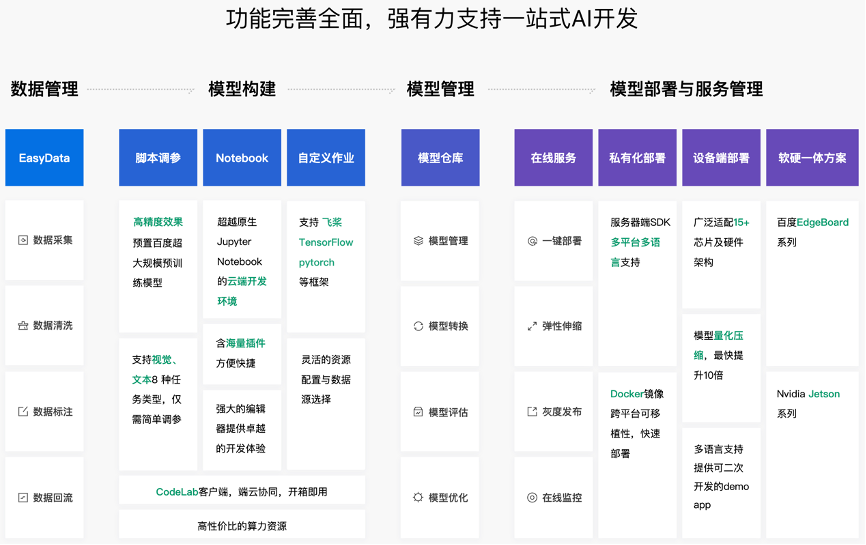Click the 模型优化 label
866x545 pixels.
tap(448, 498)
